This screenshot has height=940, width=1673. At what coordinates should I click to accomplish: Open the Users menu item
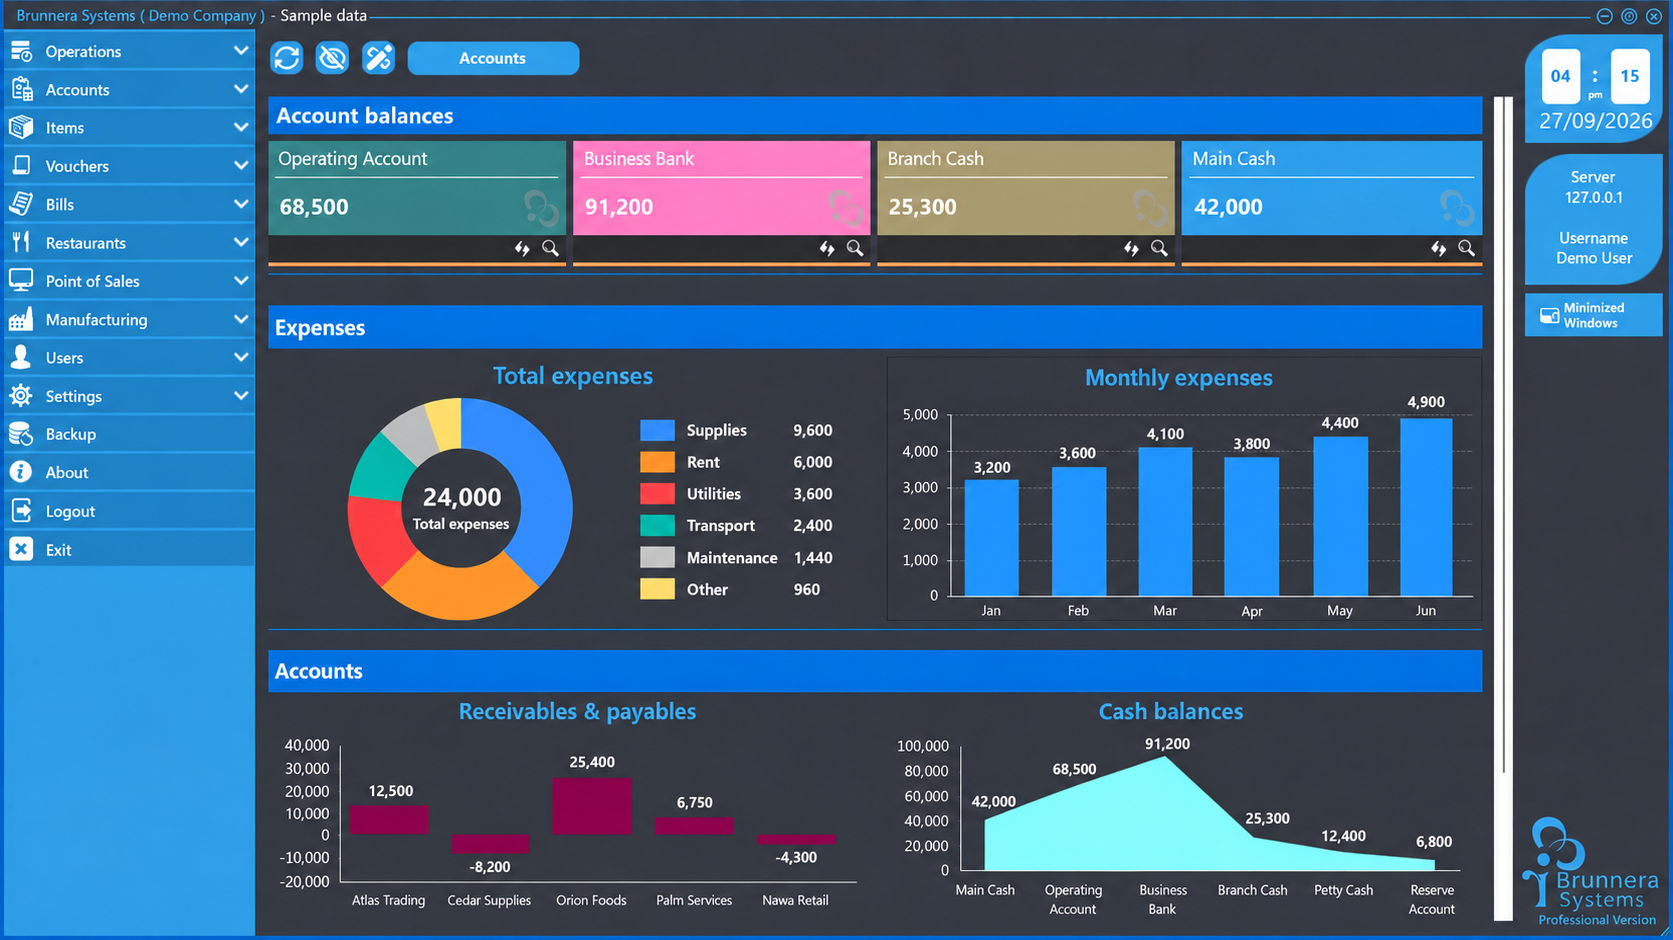pos(129,357)
